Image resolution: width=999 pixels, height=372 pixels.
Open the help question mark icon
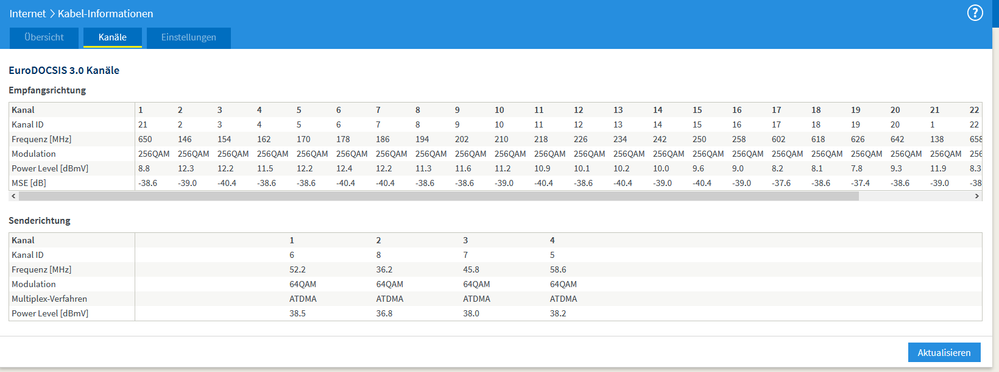pos(975,13)
